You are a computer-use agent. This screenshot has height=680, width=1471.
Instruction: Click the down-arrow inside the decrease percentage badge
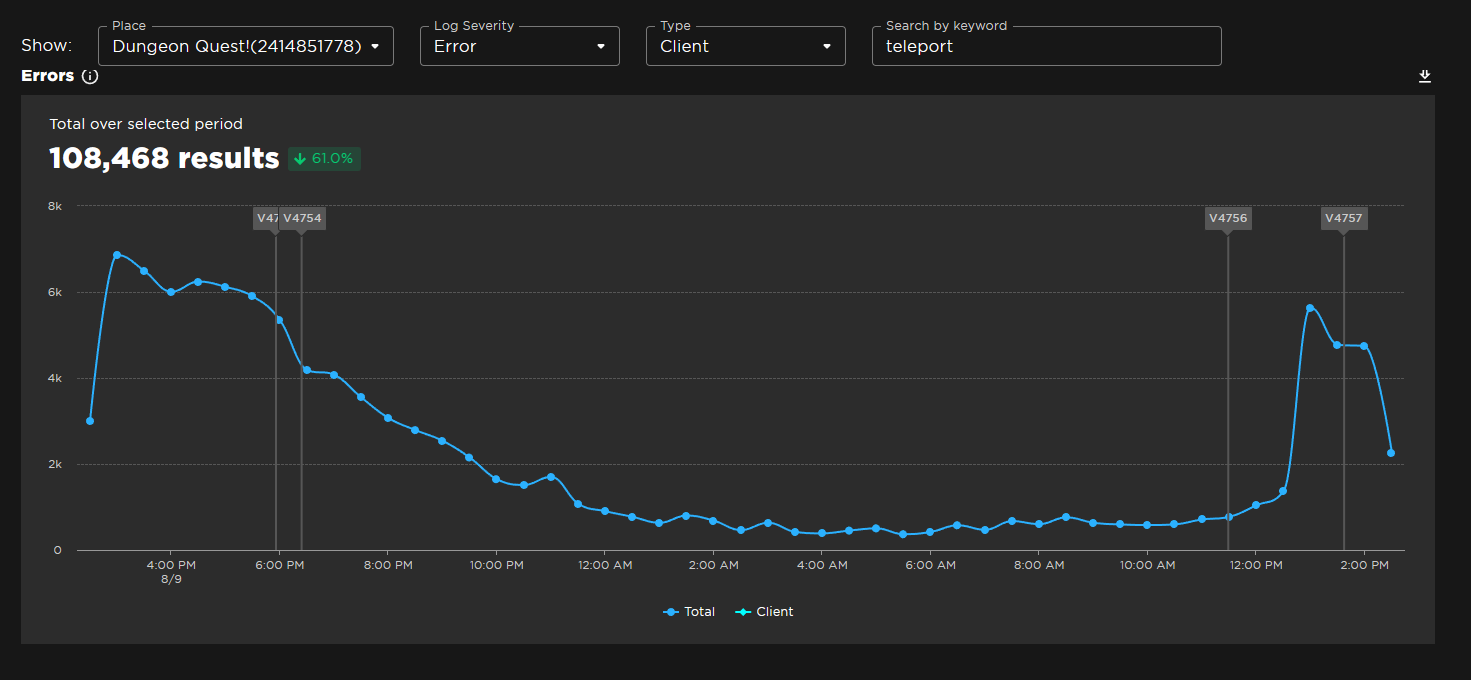click(x=299, y=158)
